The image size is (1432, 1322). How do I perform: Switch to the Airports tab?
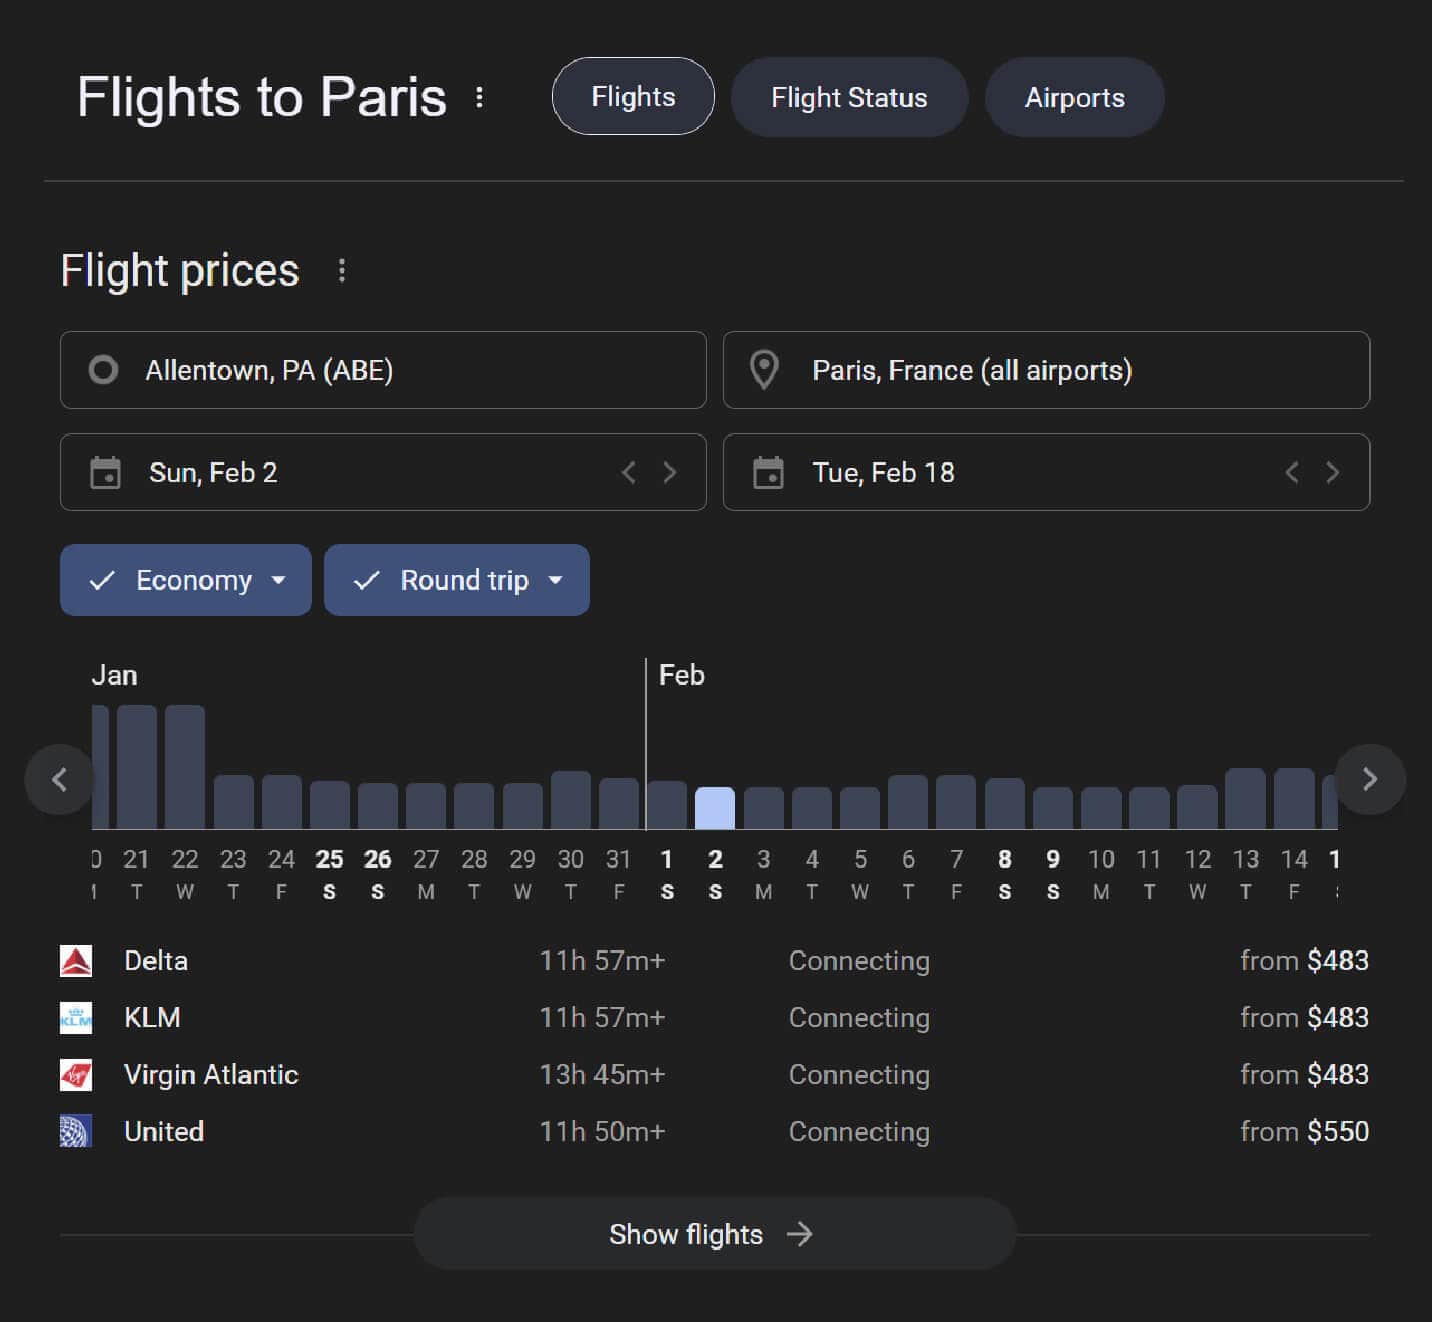1074,97
